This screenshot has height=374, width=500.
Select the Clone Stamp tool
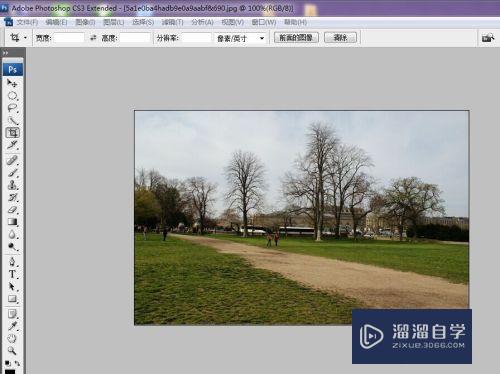12,185
